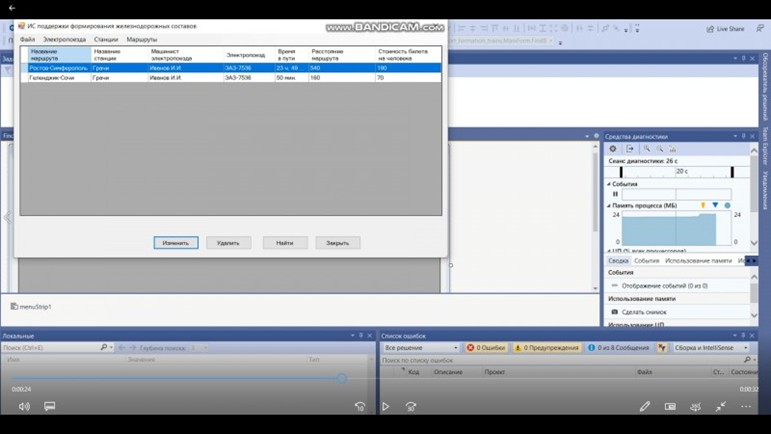Switch to the Сводка tab
Screen dimensions: 771x434
(618, 260)
